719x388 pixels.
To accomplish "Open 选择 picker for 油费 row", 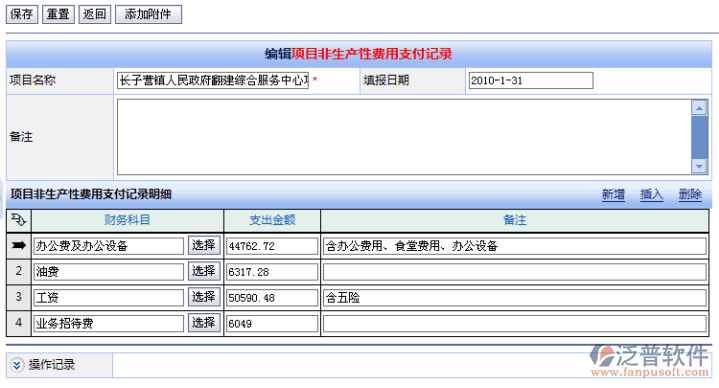I will point(204,272).
